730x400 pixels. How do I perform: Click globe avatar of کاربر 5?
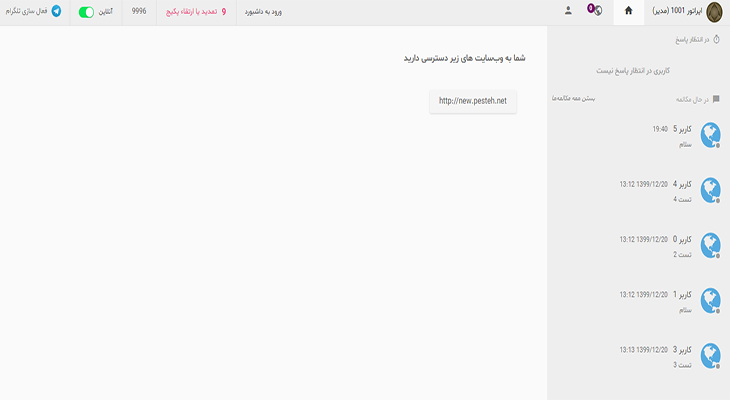710,135
